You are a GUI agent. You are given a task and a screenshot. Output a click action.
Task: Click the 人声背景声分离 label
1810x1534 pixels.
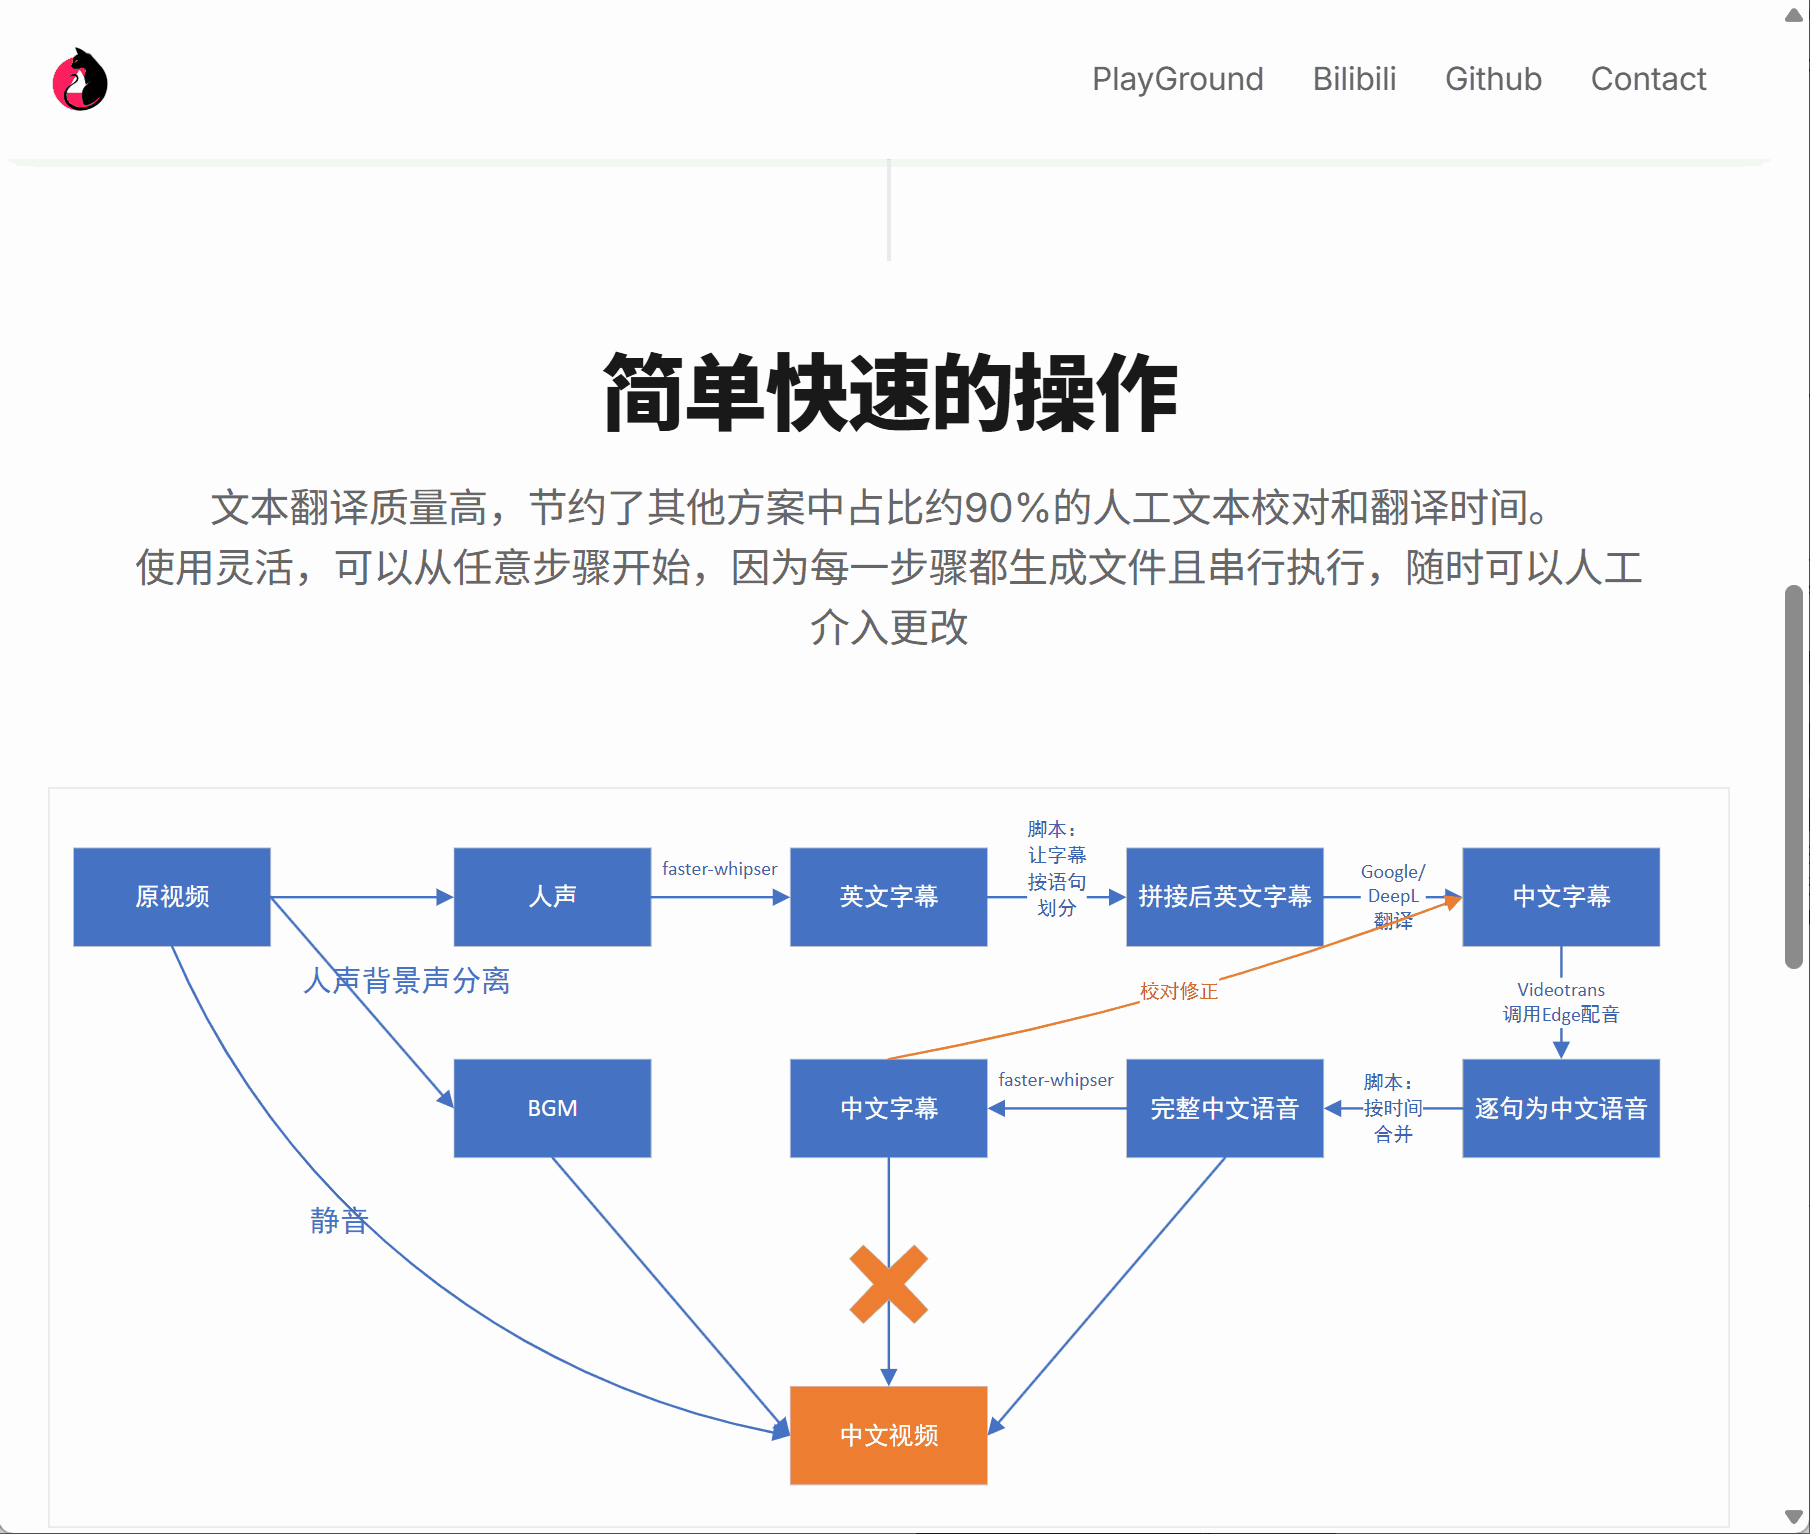pyautogui.click(x=407, y=981)
